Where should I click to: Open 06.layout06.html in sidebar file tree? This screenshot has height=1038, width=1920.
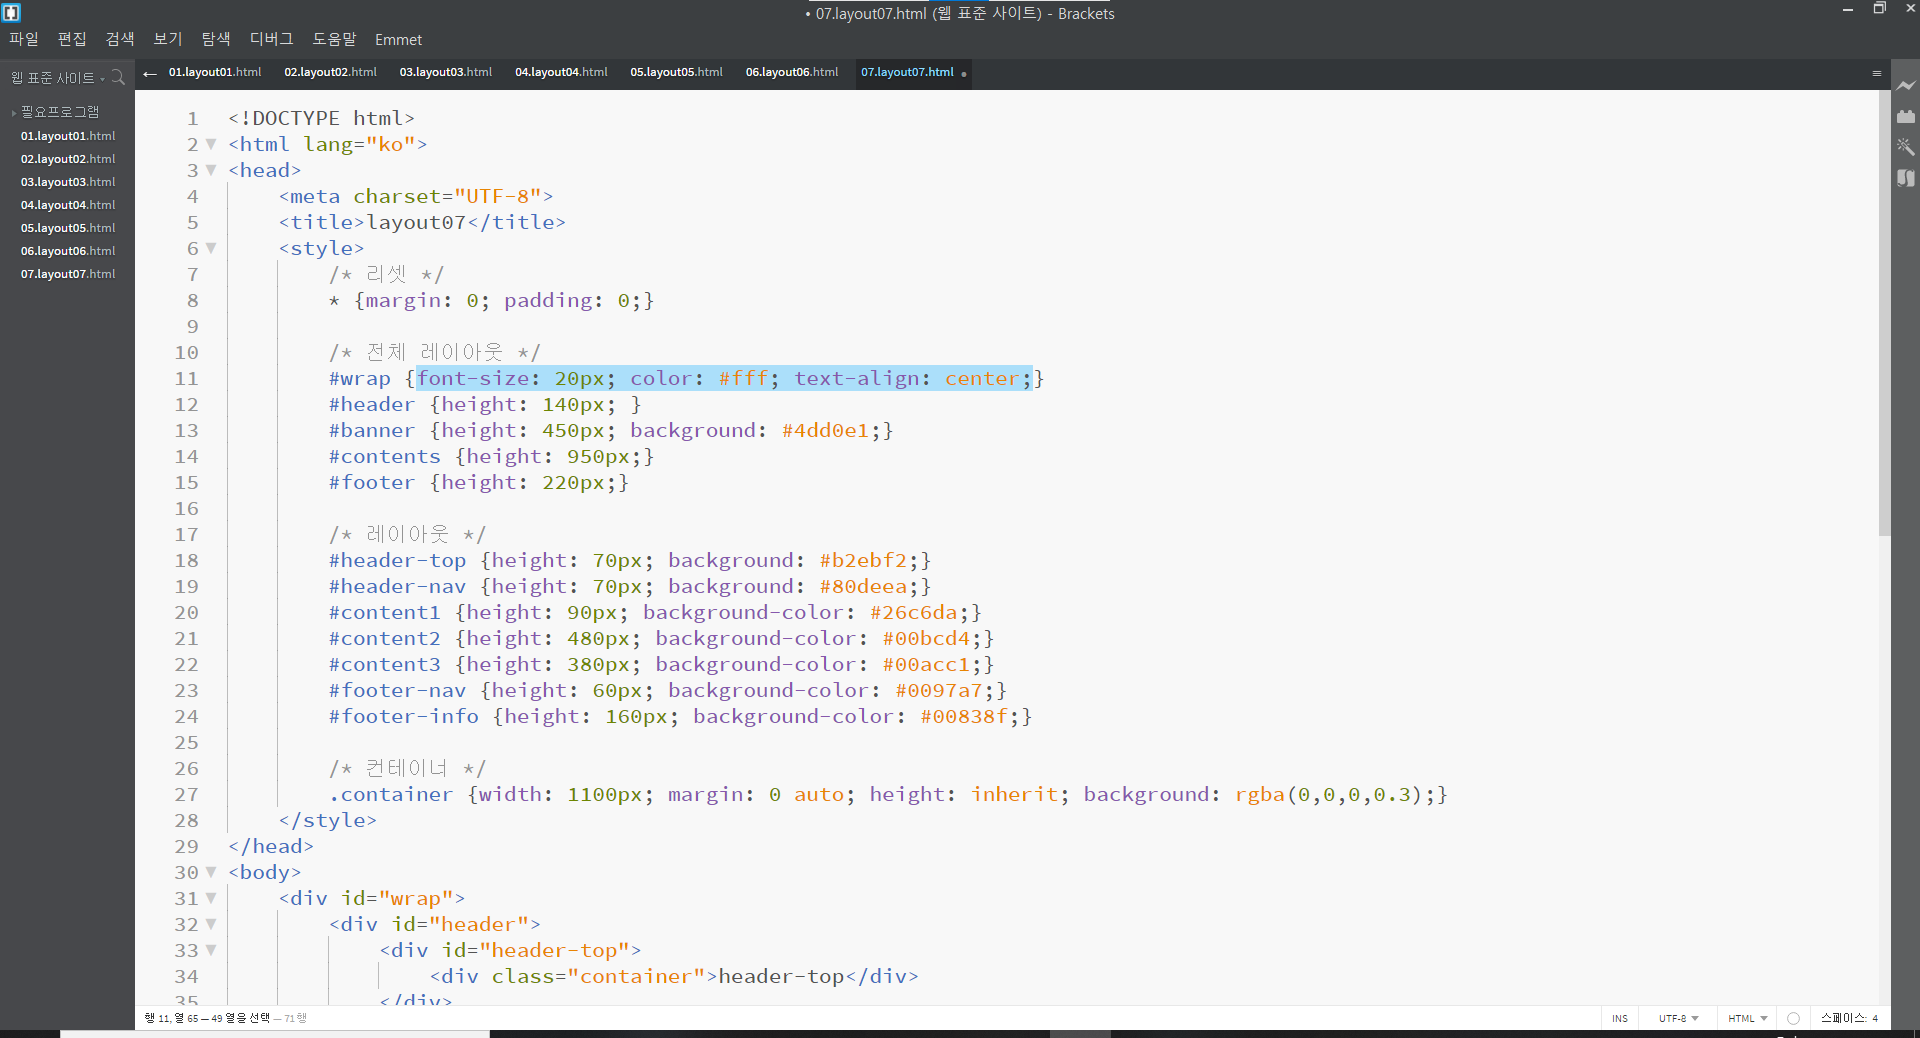click(68, 251)
